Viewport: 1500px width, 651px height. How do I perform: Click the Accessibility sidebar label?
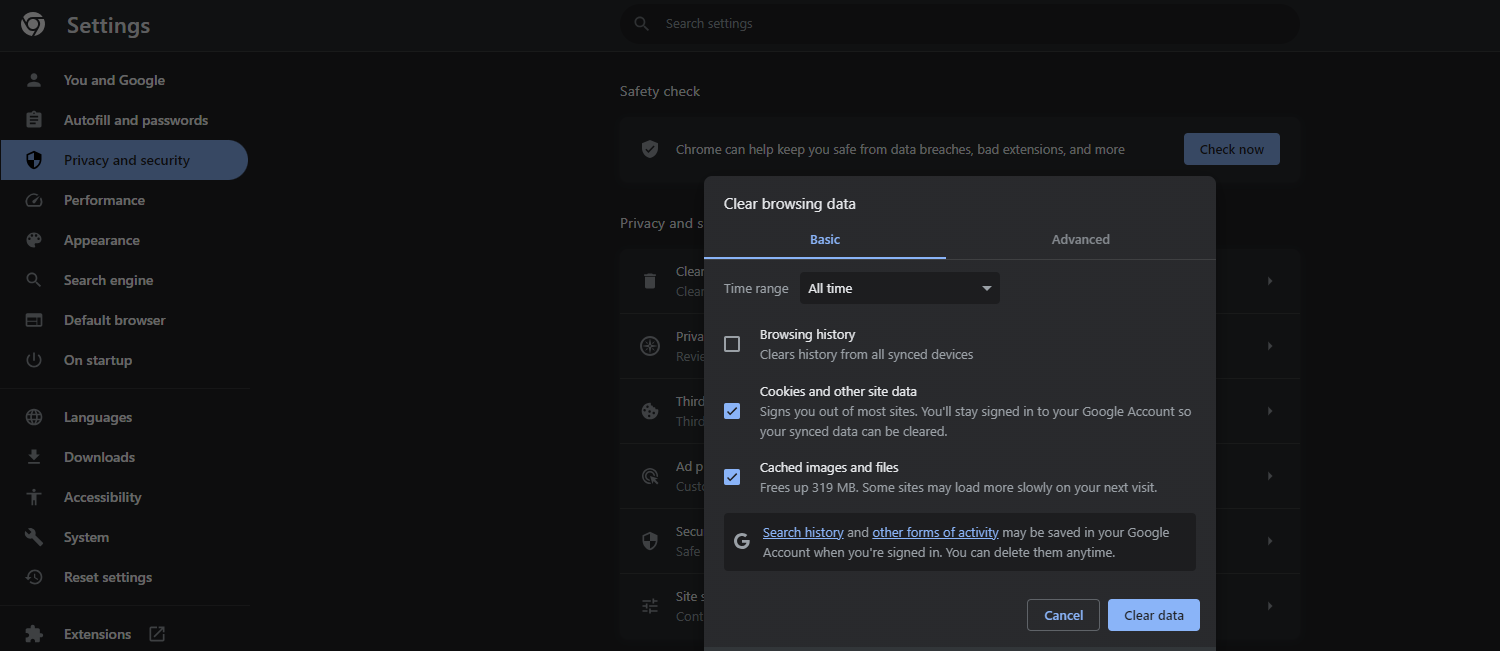point(103,497)
